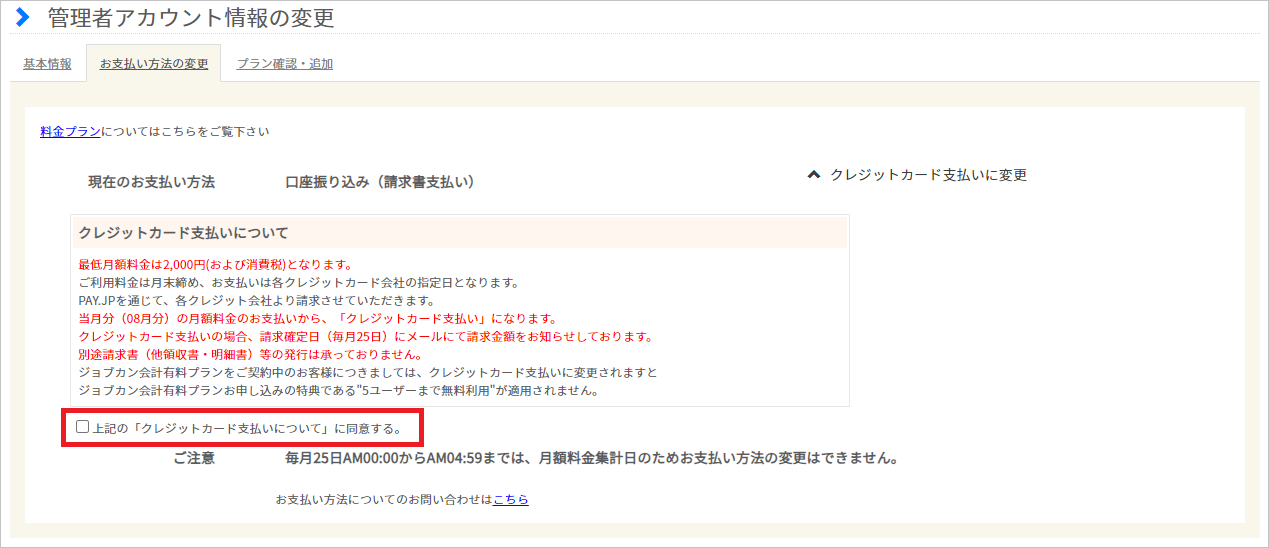Click the red 請求確定日（毎月25日） line
Screen dimensions: 1269x548
click(x=366, y=337)
